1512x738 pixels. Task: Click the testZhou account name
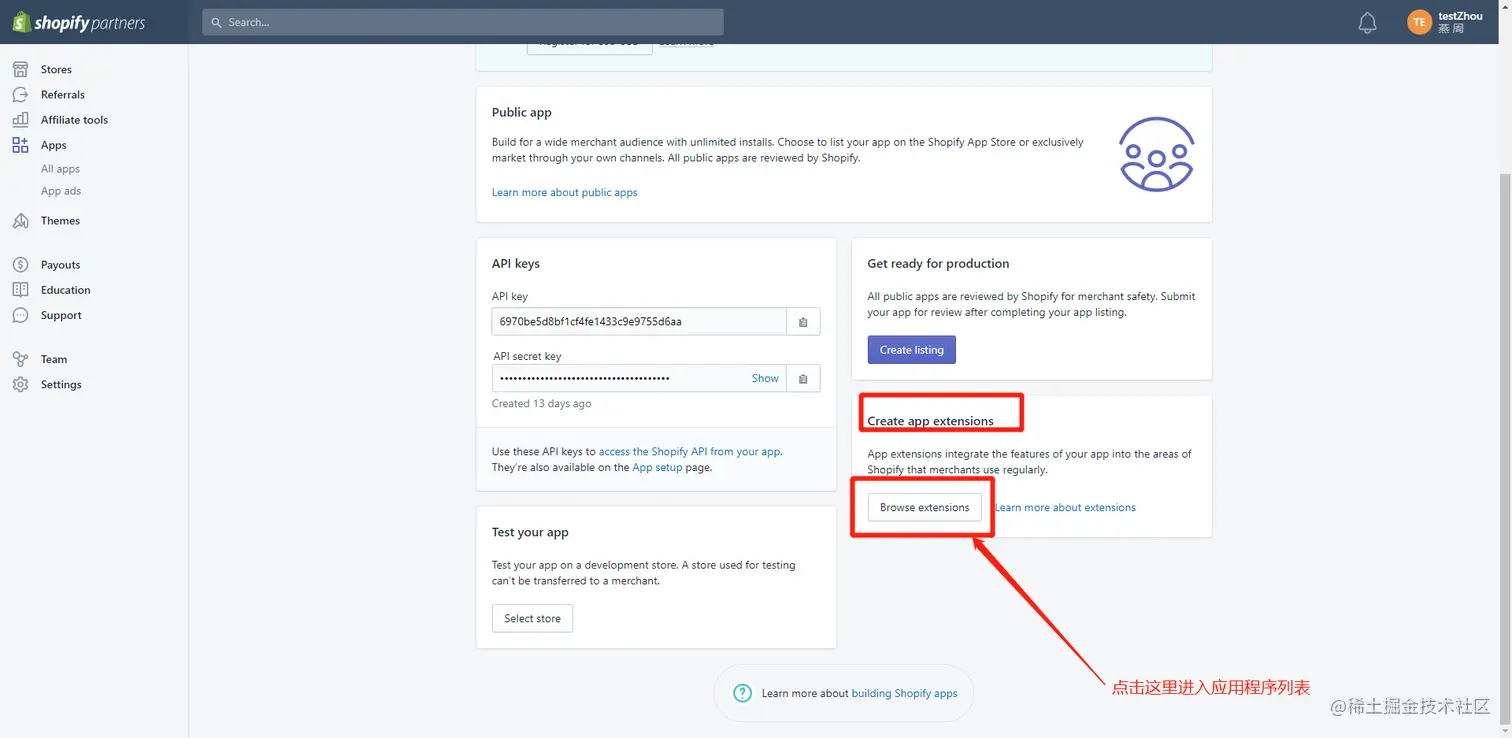tap(1460, 16)
